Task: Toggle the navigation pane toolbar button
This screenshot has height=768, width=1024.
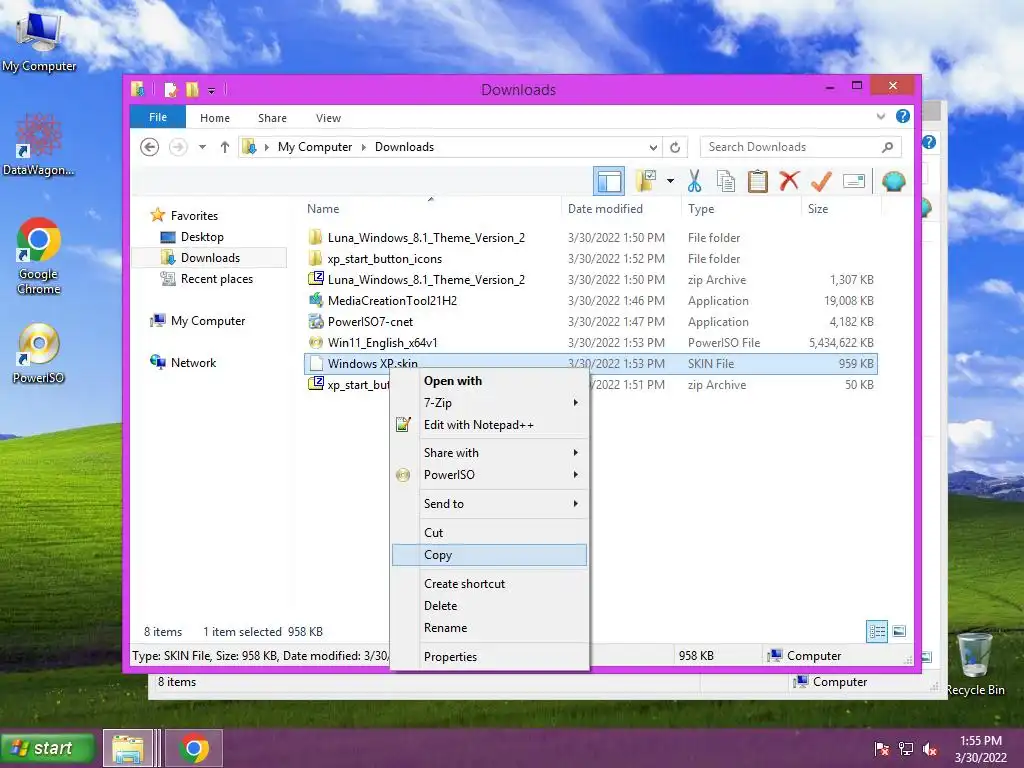Action: click(609, 181)
